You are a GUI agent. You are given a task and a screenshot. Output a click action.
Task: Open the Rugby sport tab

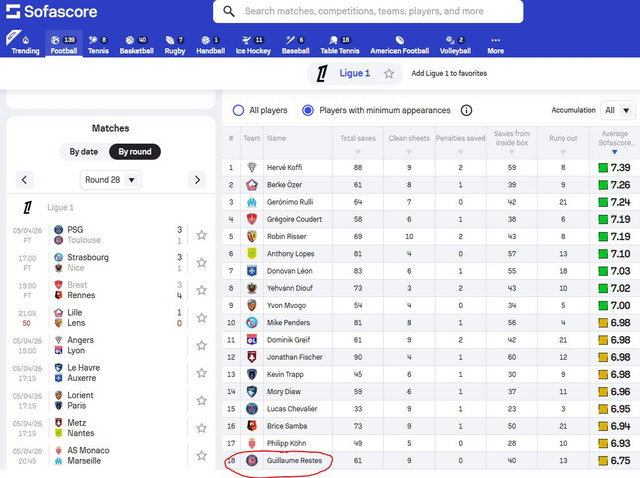(x=175, y=44)
